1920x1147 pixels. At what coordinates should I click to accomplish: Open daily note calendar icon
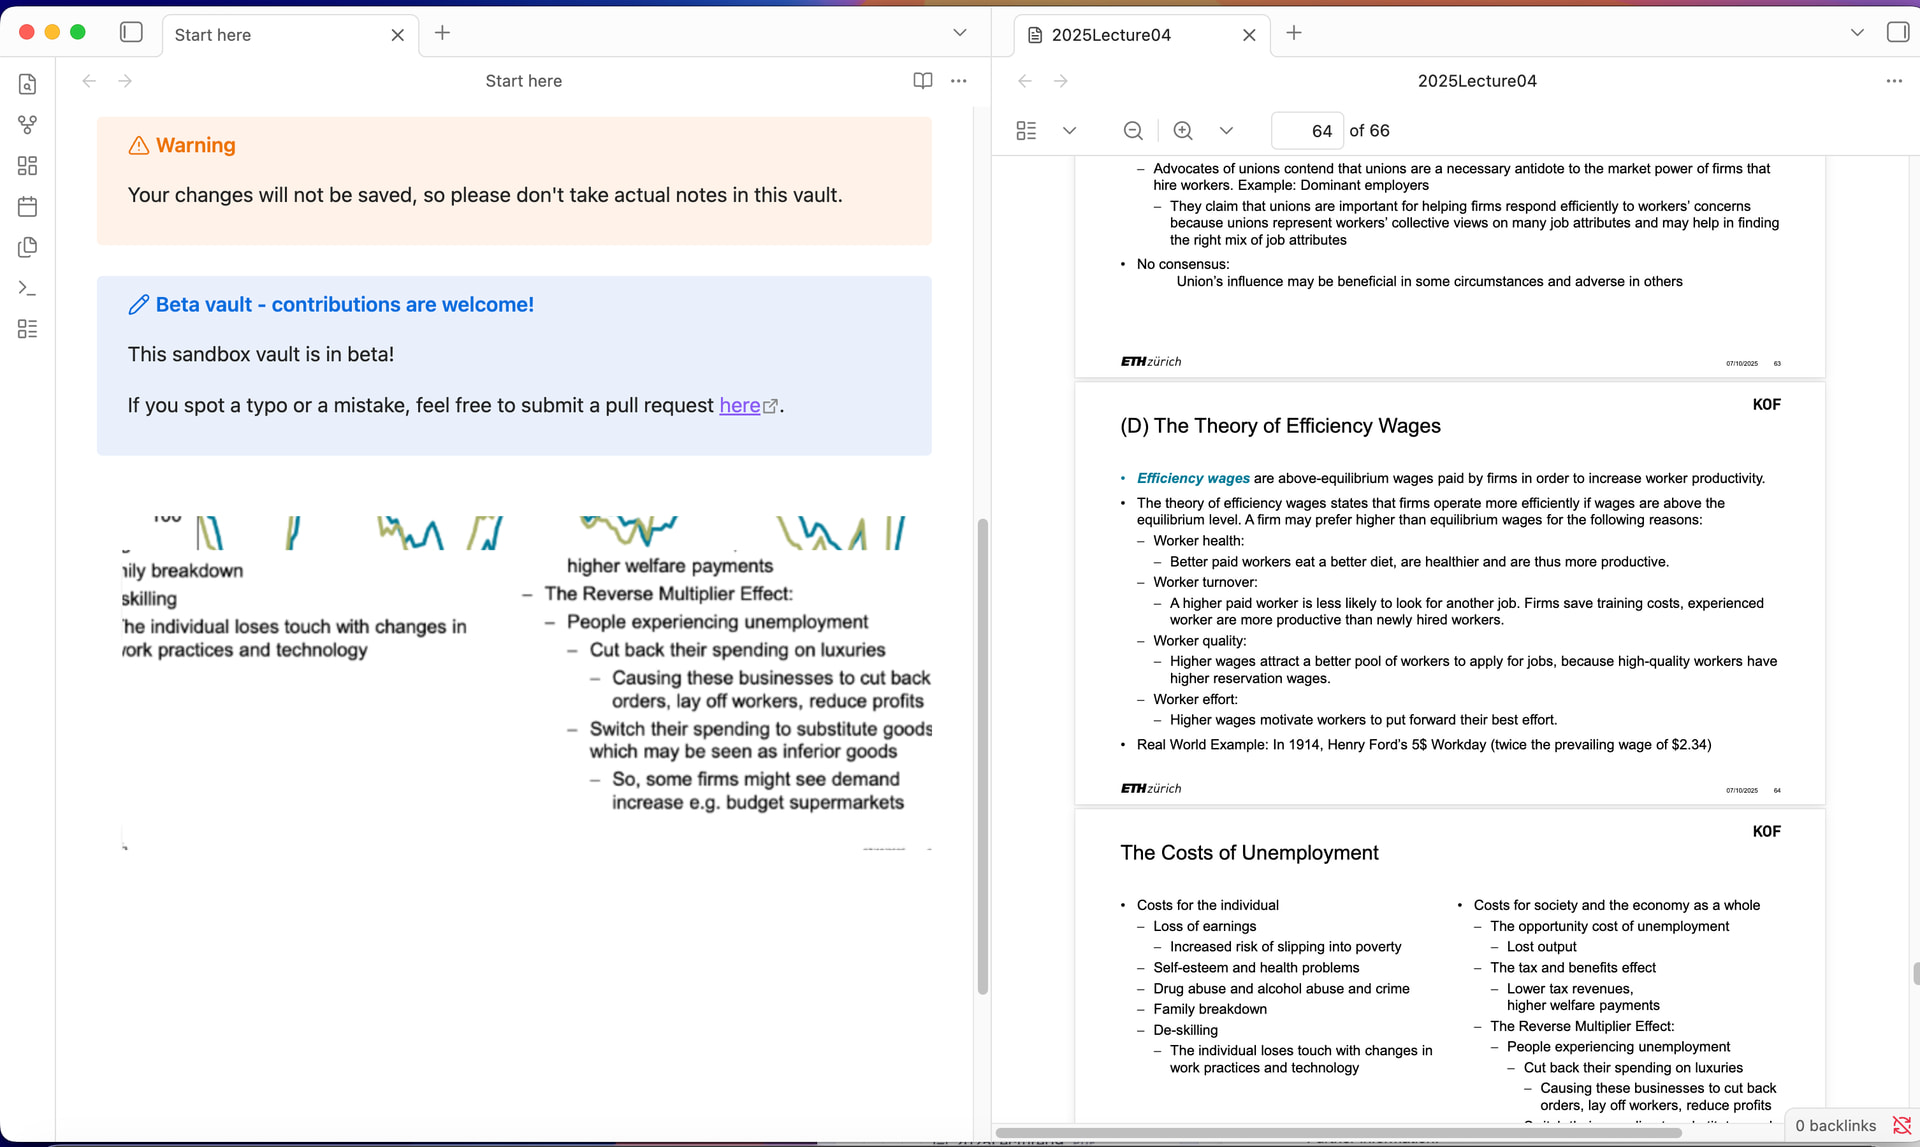point(27,207)
